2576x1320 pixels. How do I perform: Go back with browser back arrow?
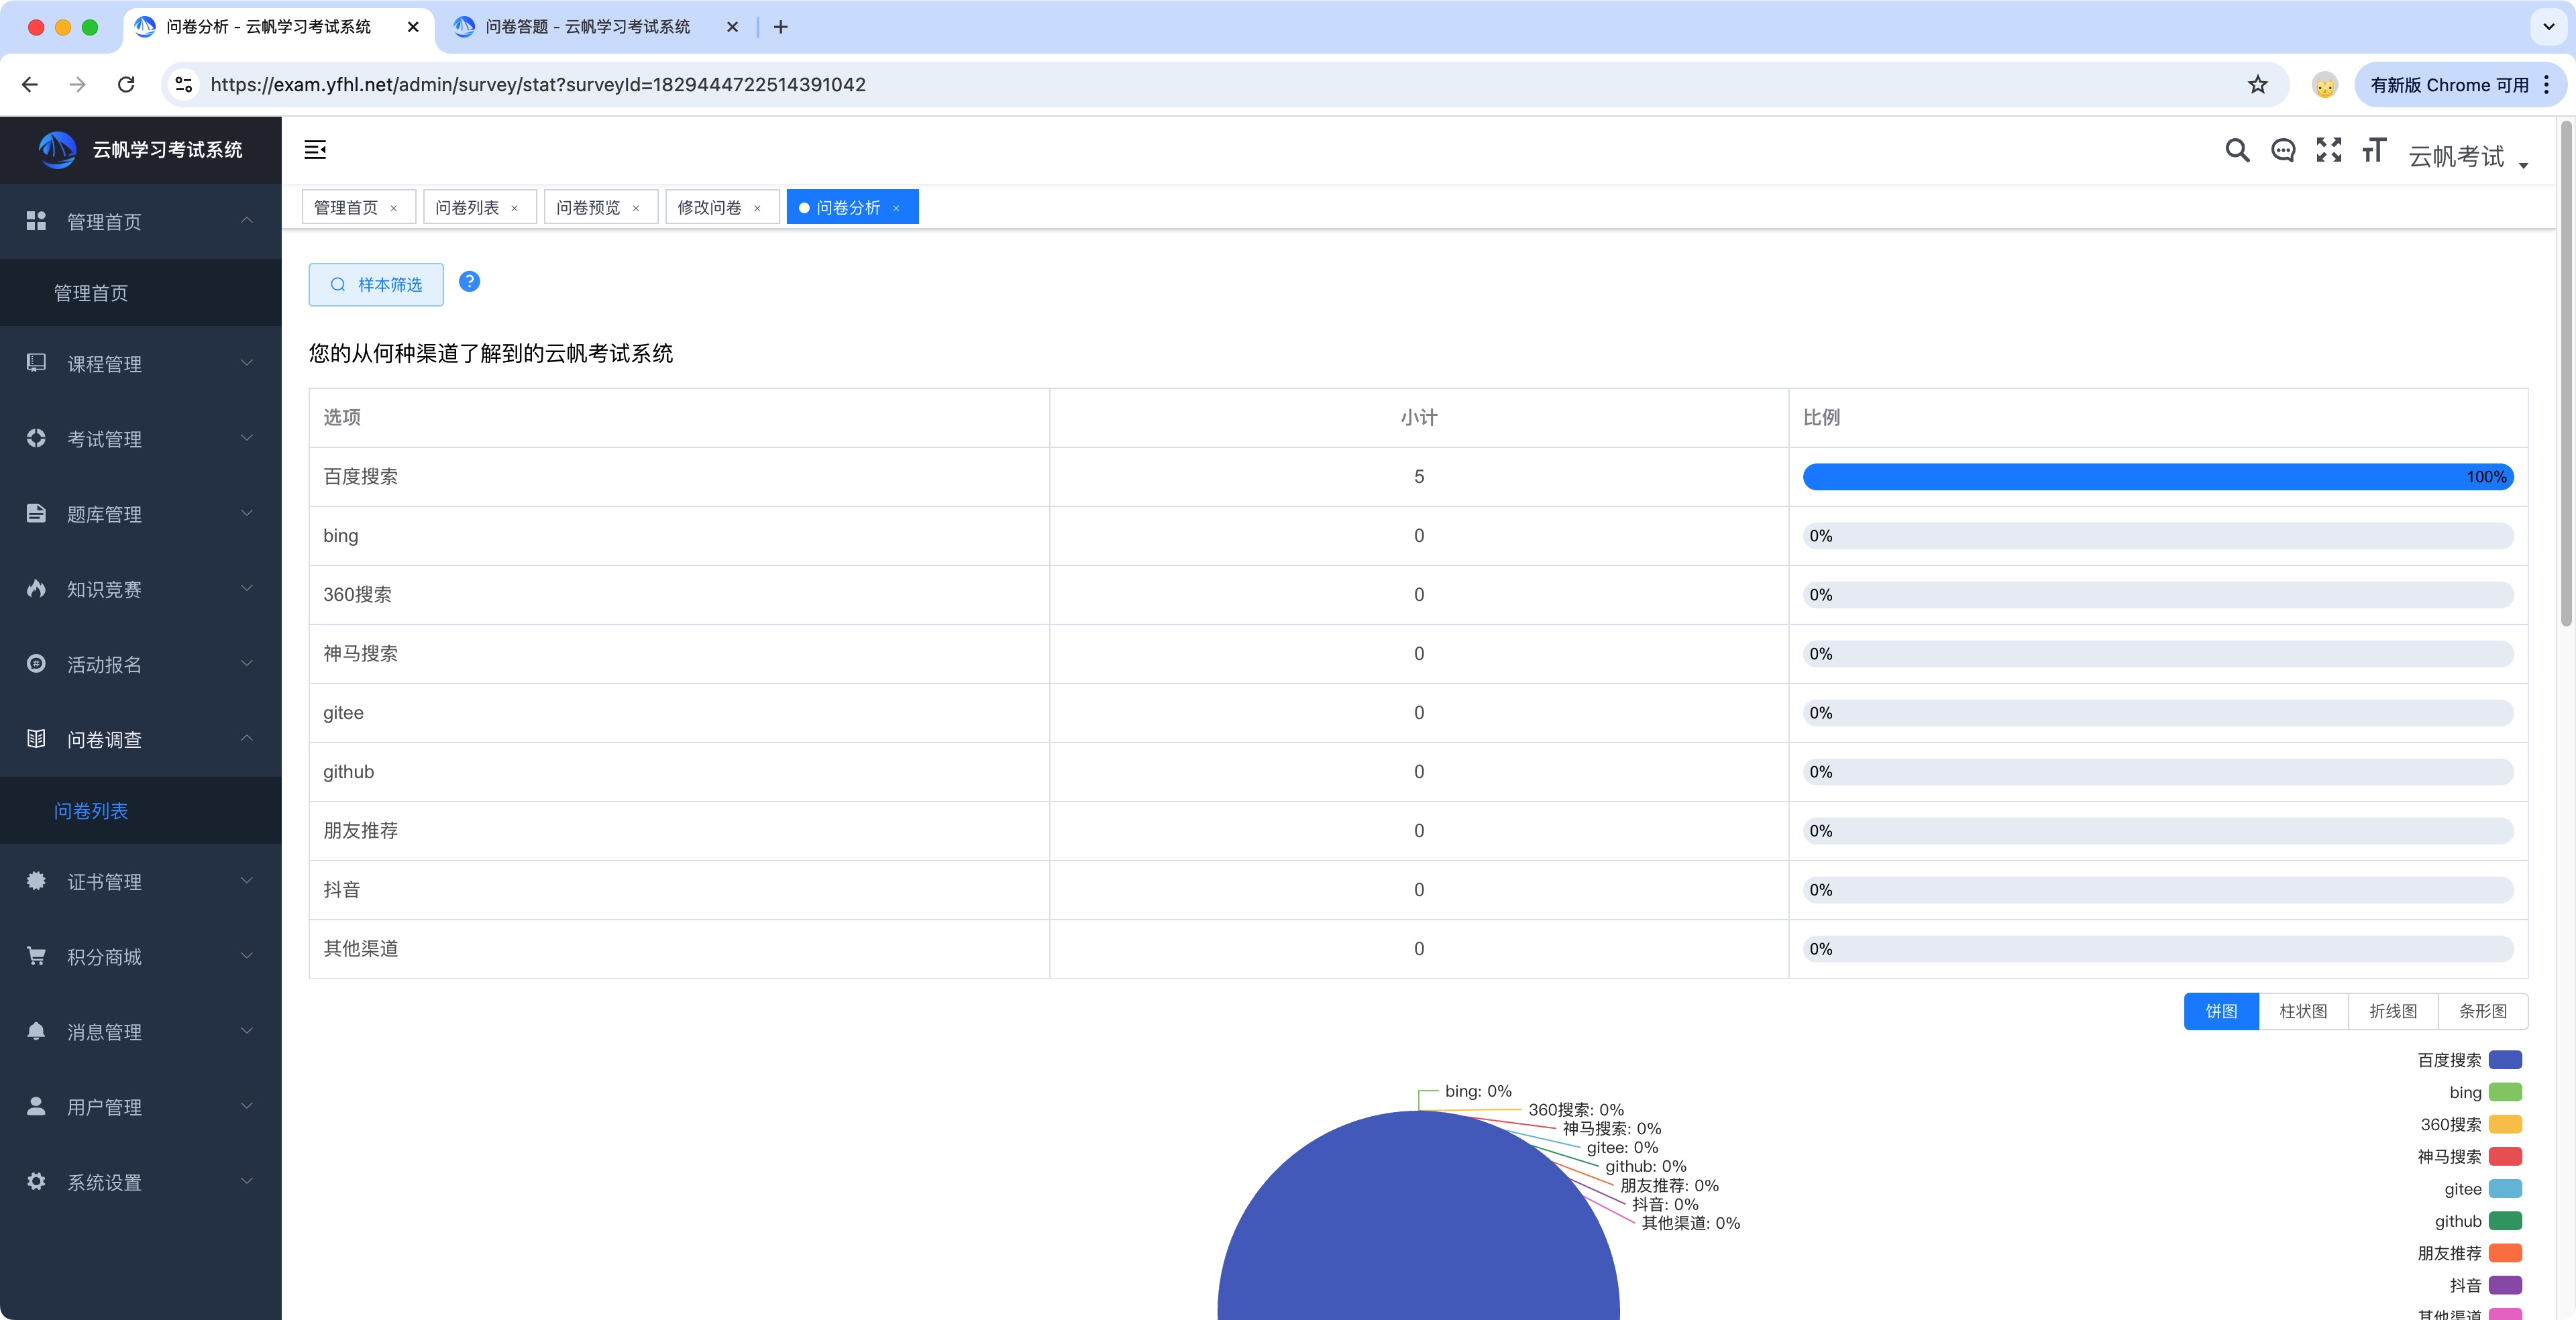[30, 84]
